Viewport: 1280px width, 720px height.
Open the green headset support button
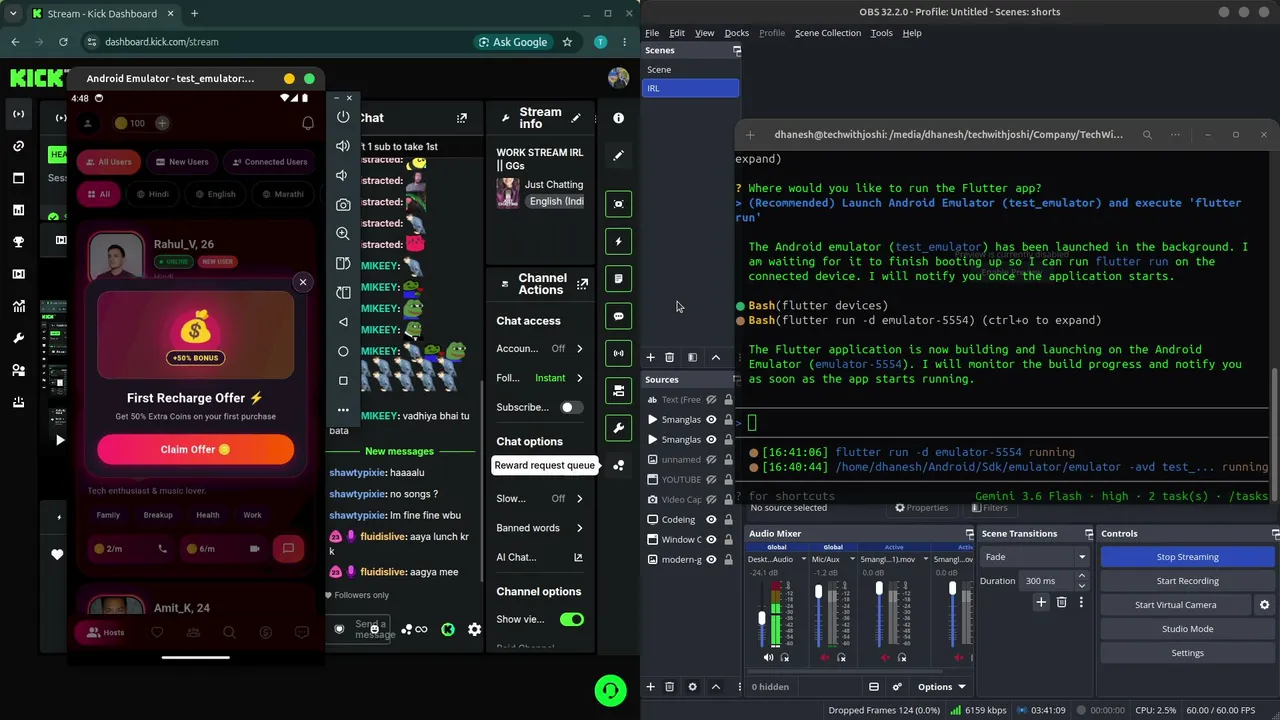pyautogui.click(x=610, y=690)
